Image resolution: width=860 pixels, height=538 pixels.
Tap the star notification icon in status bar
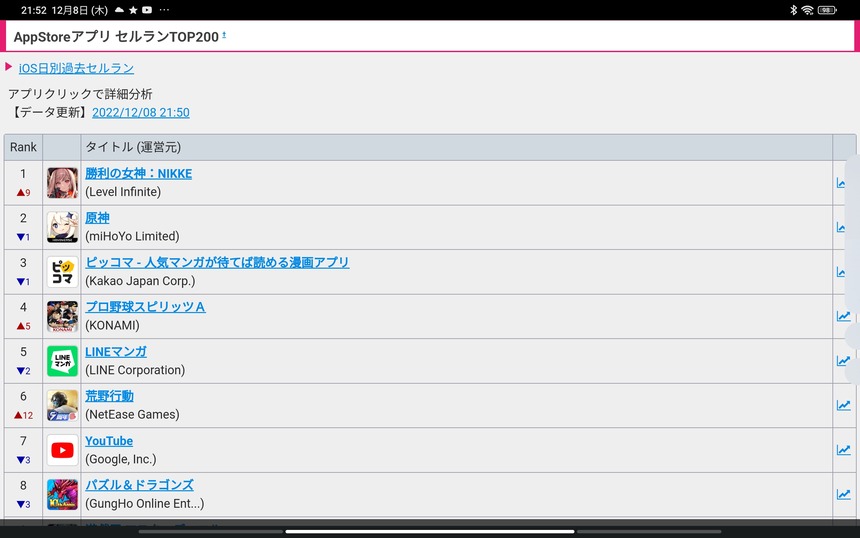coord(133,10)
